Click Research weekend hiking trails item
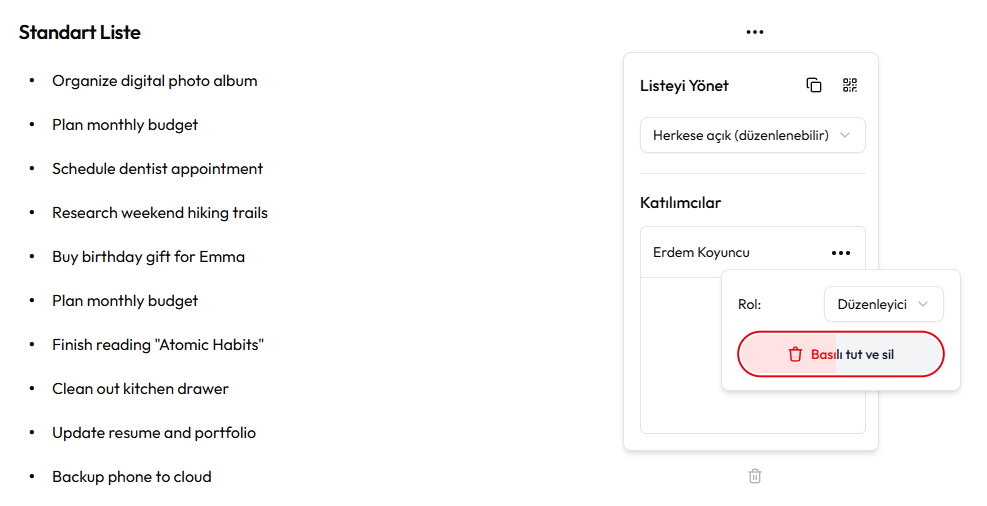987x506 pixels. point(160,213)
